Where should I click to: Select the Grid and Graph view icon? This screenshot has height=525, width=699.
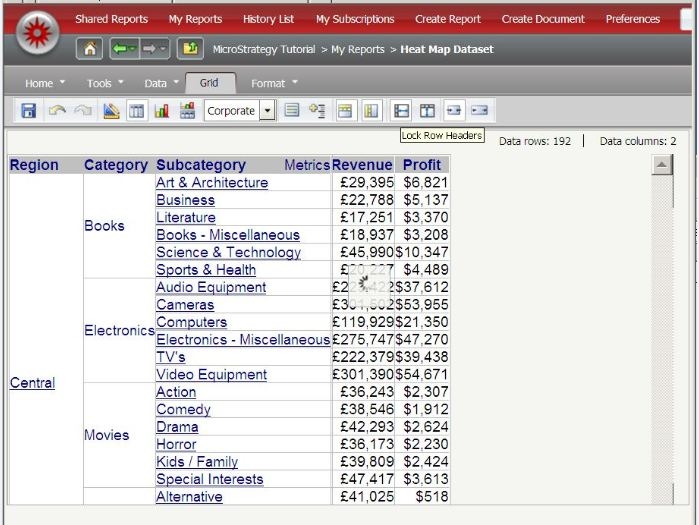[187, 111]
